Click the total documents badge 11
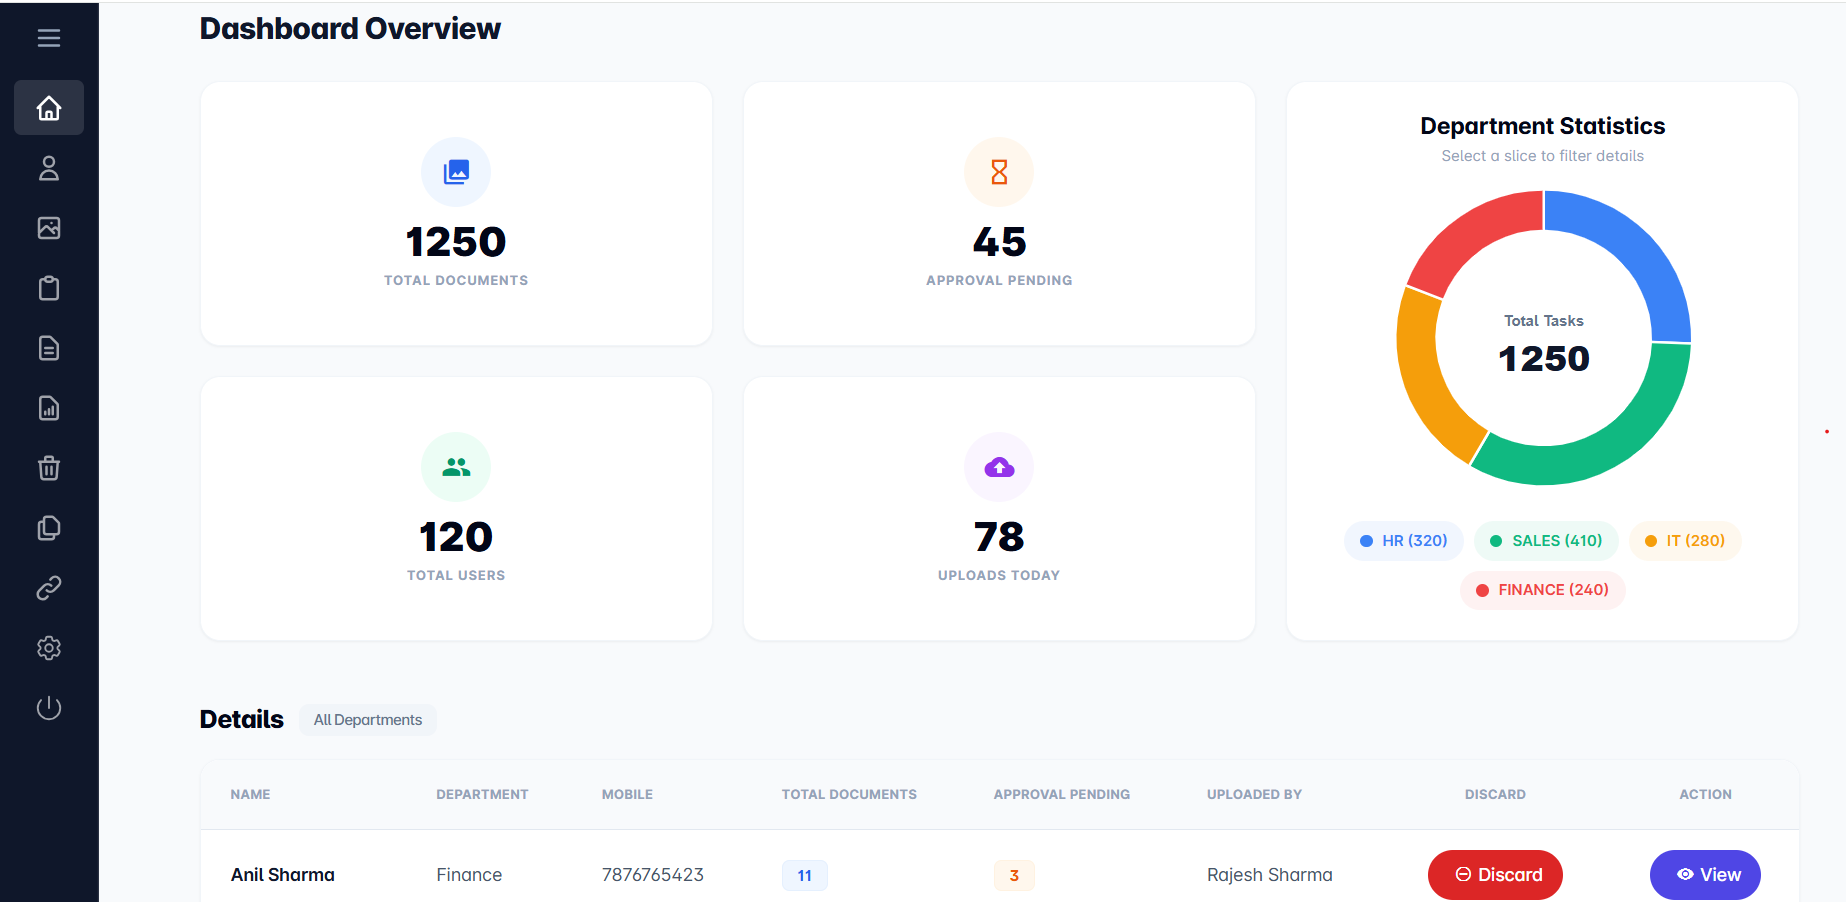Image resolution: width=1846 pixels, height=902 pixels. (x=805, y=876)
